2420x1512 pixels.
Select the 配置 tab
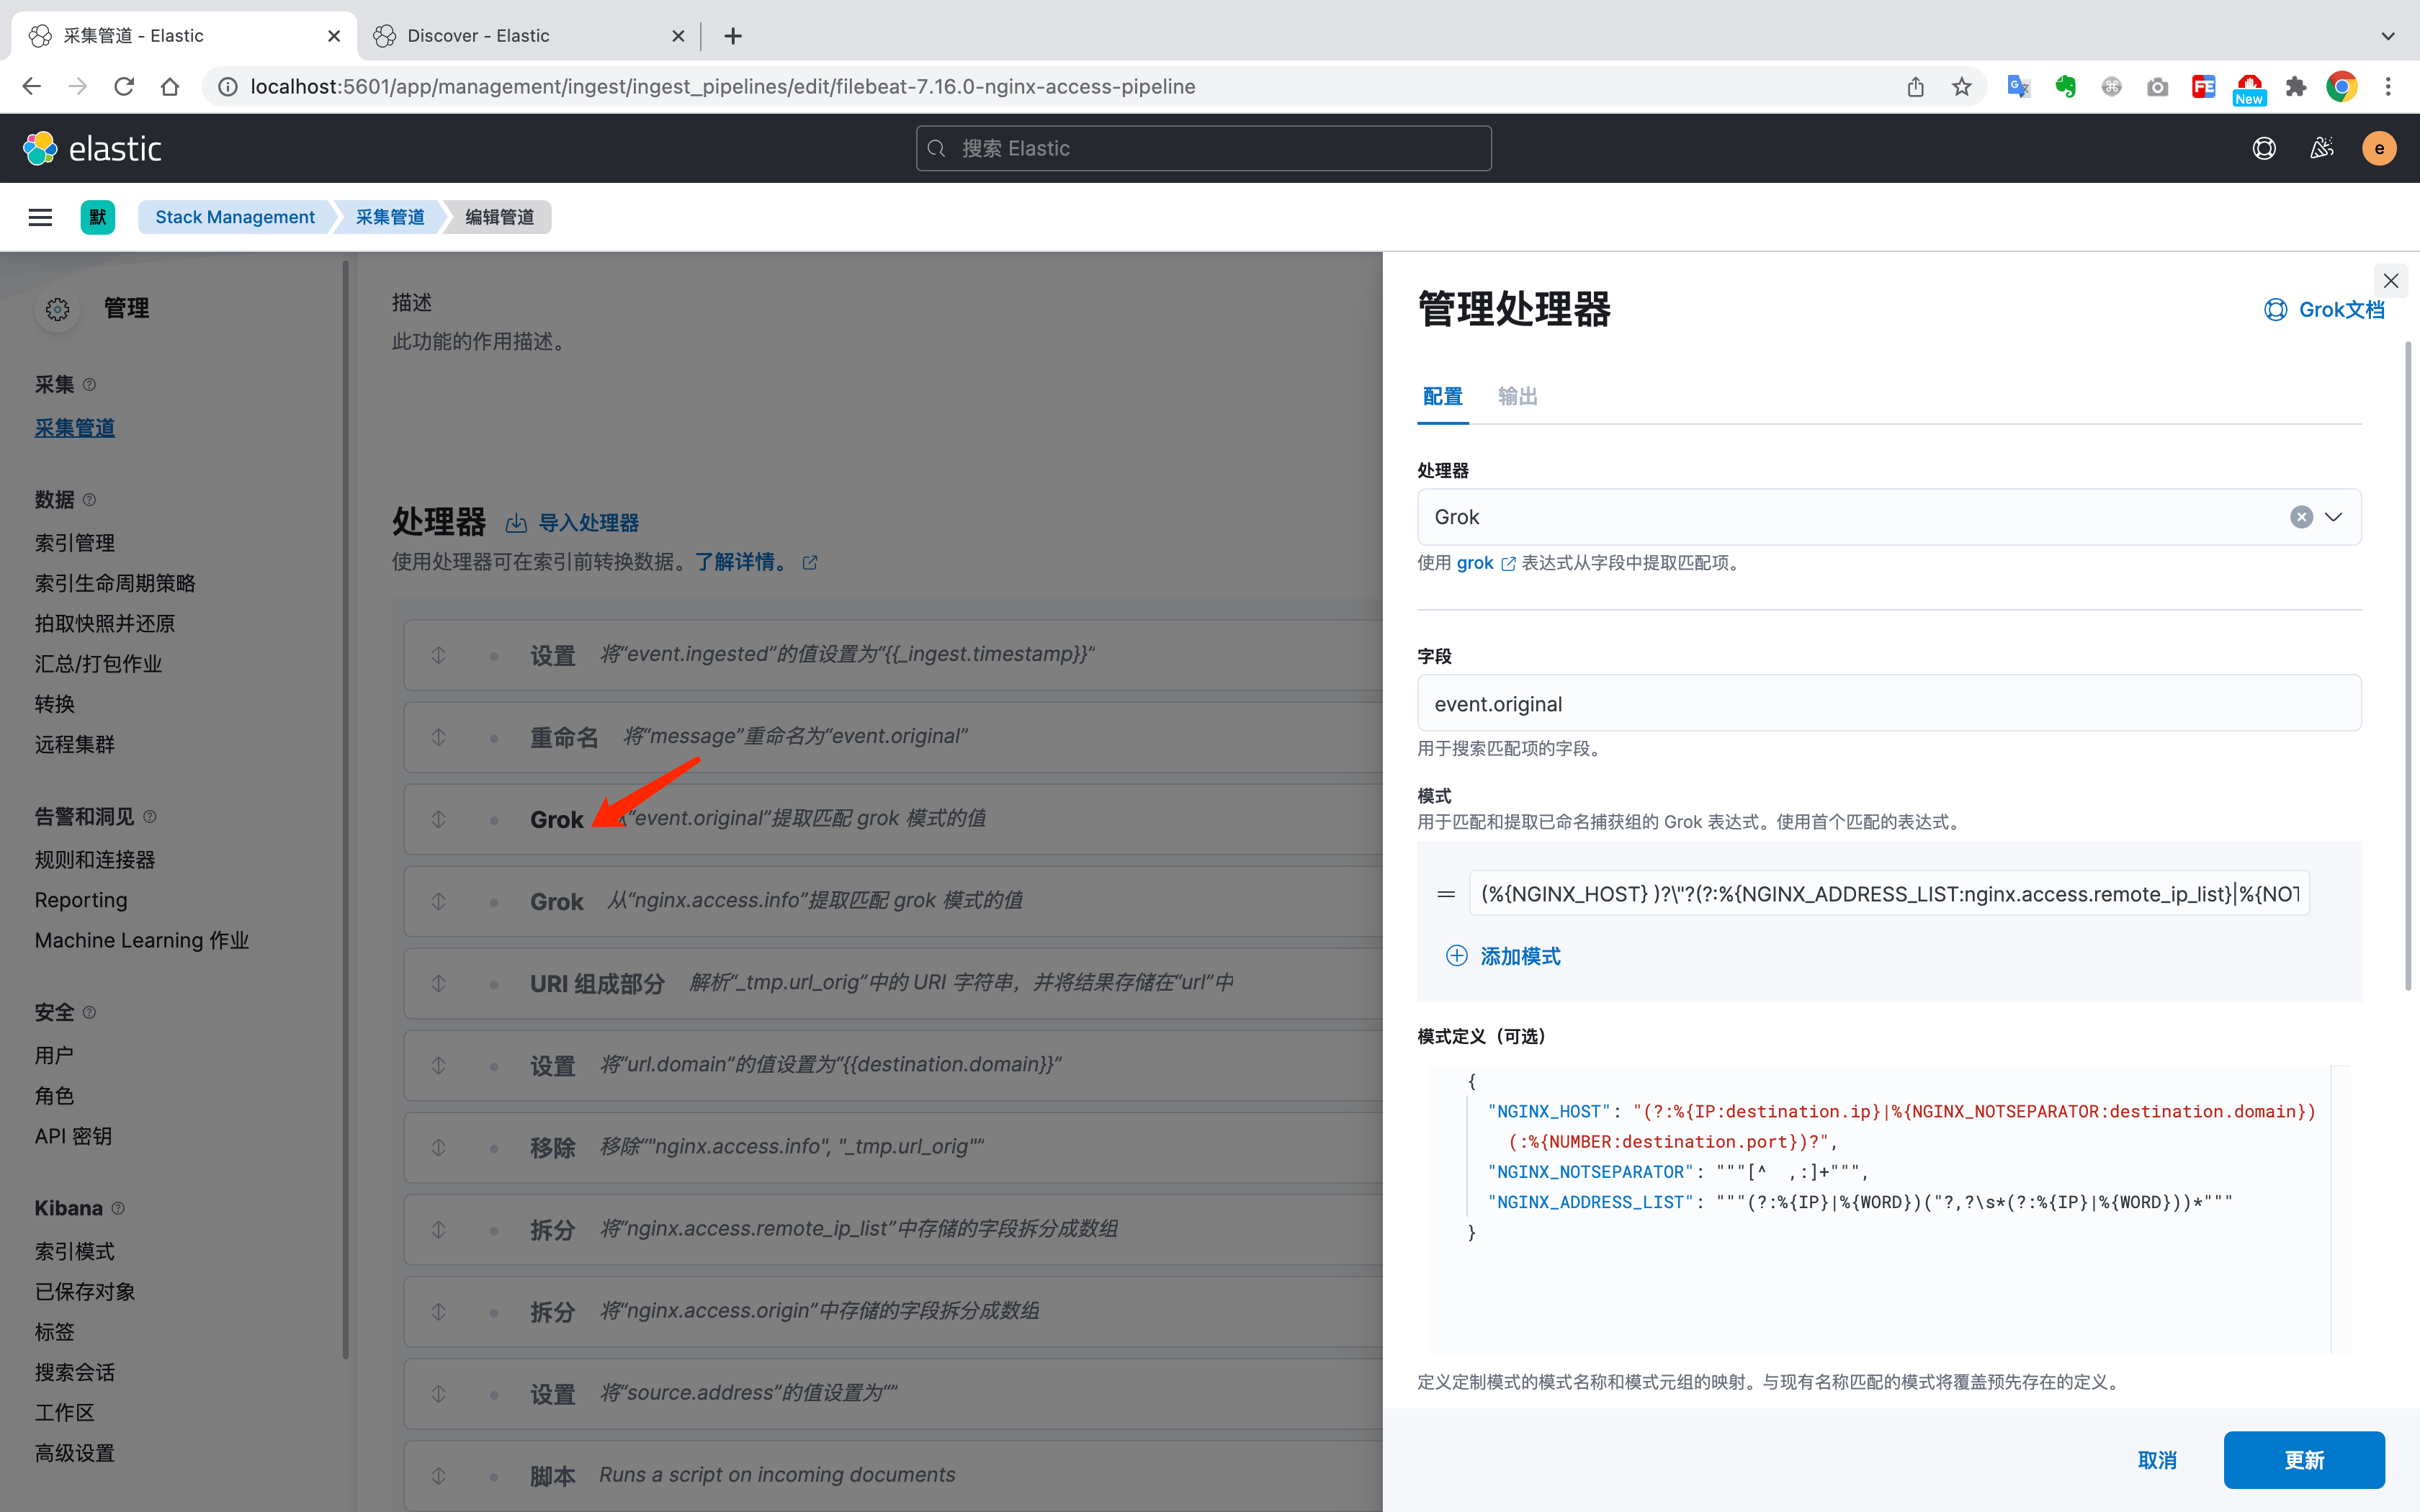[1442, 396]
